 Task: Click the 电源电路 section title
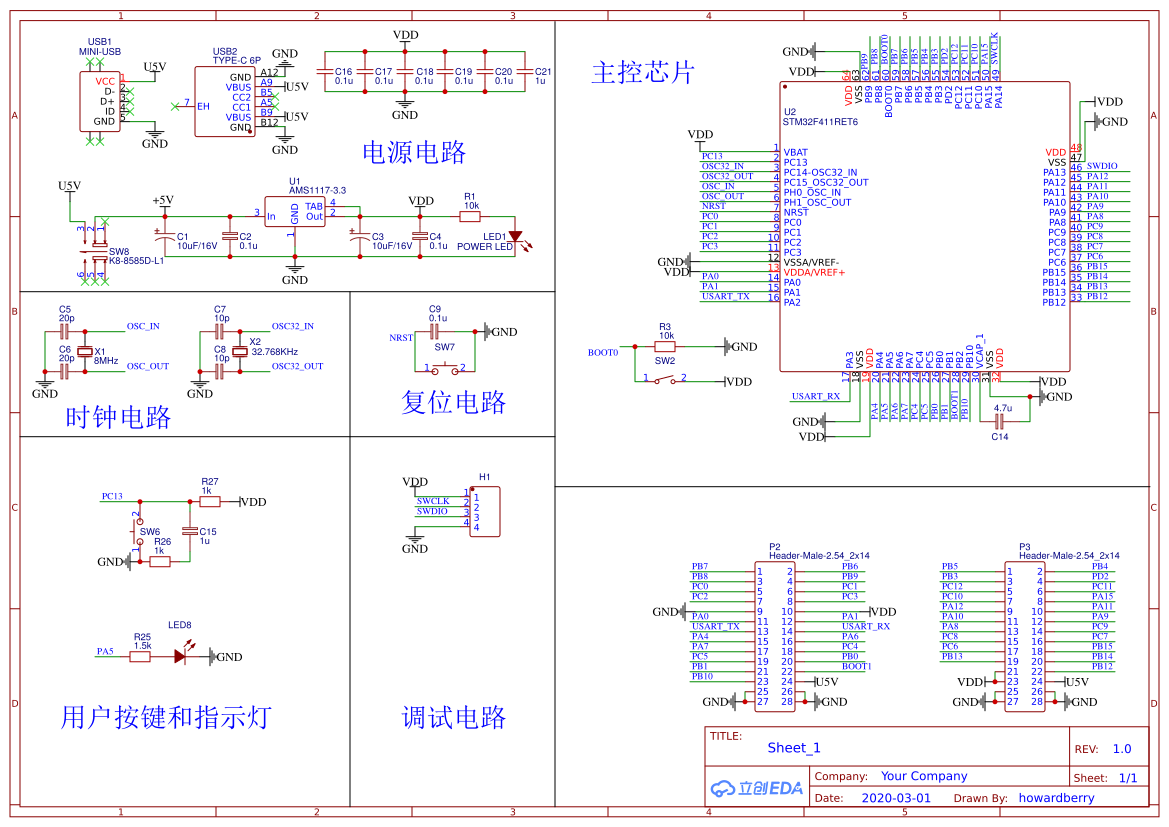pyautogui.click(x=414, y=152)
